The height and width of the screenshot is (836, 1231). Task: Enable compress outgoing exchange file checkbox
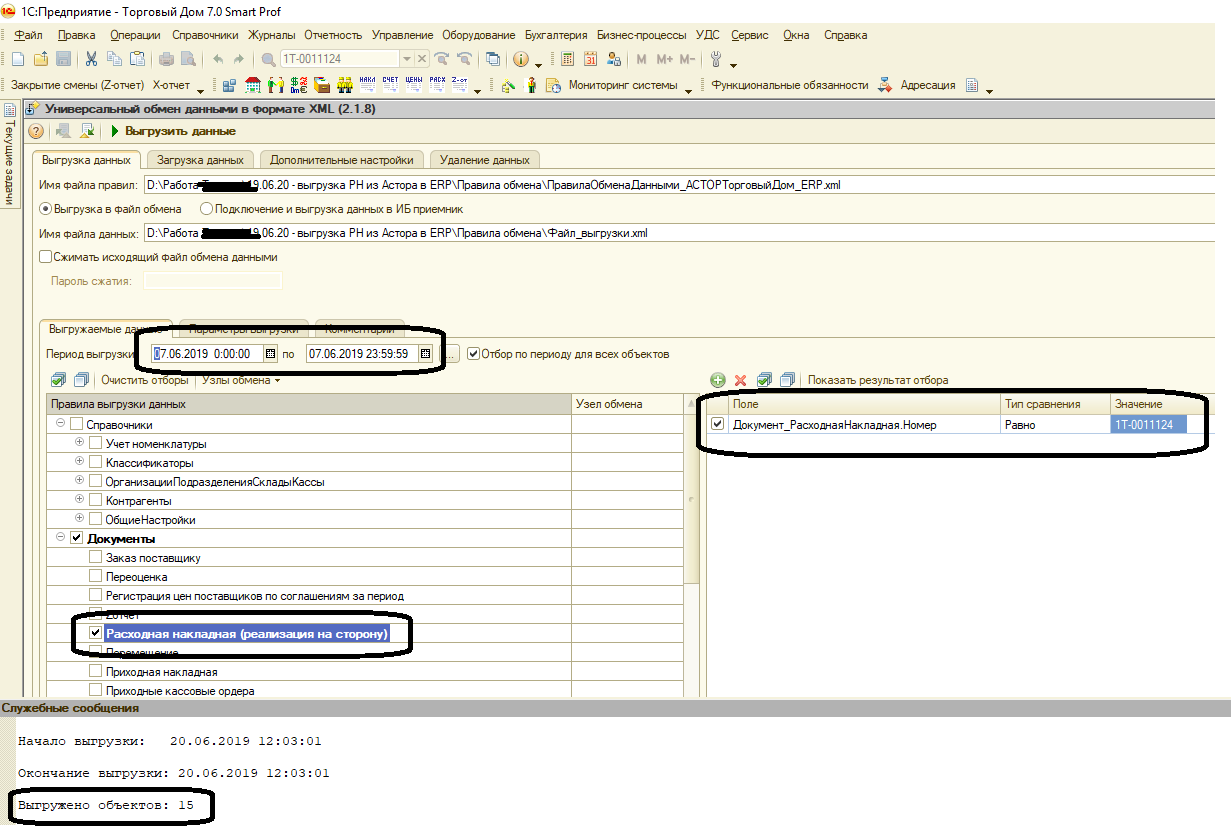click(45, 257)
